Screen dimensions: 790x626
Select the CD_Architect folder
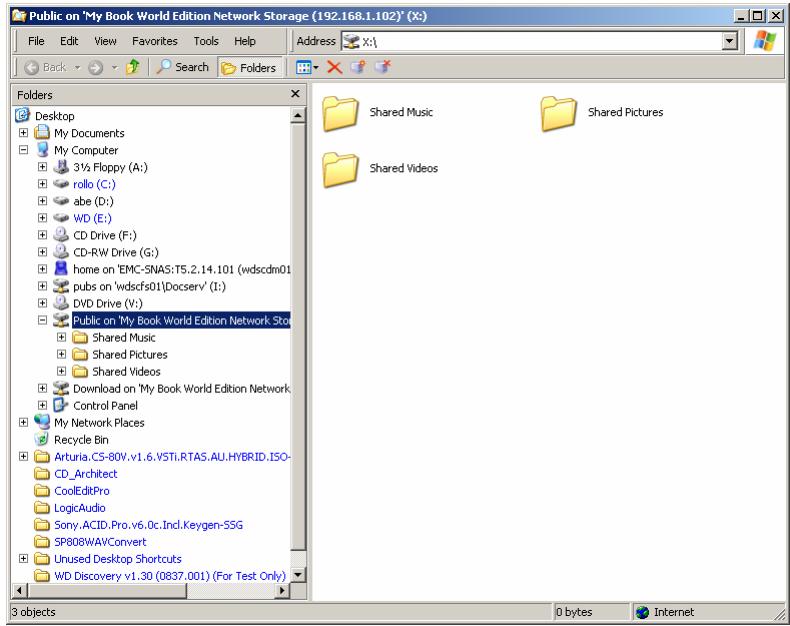click(86, 474)
